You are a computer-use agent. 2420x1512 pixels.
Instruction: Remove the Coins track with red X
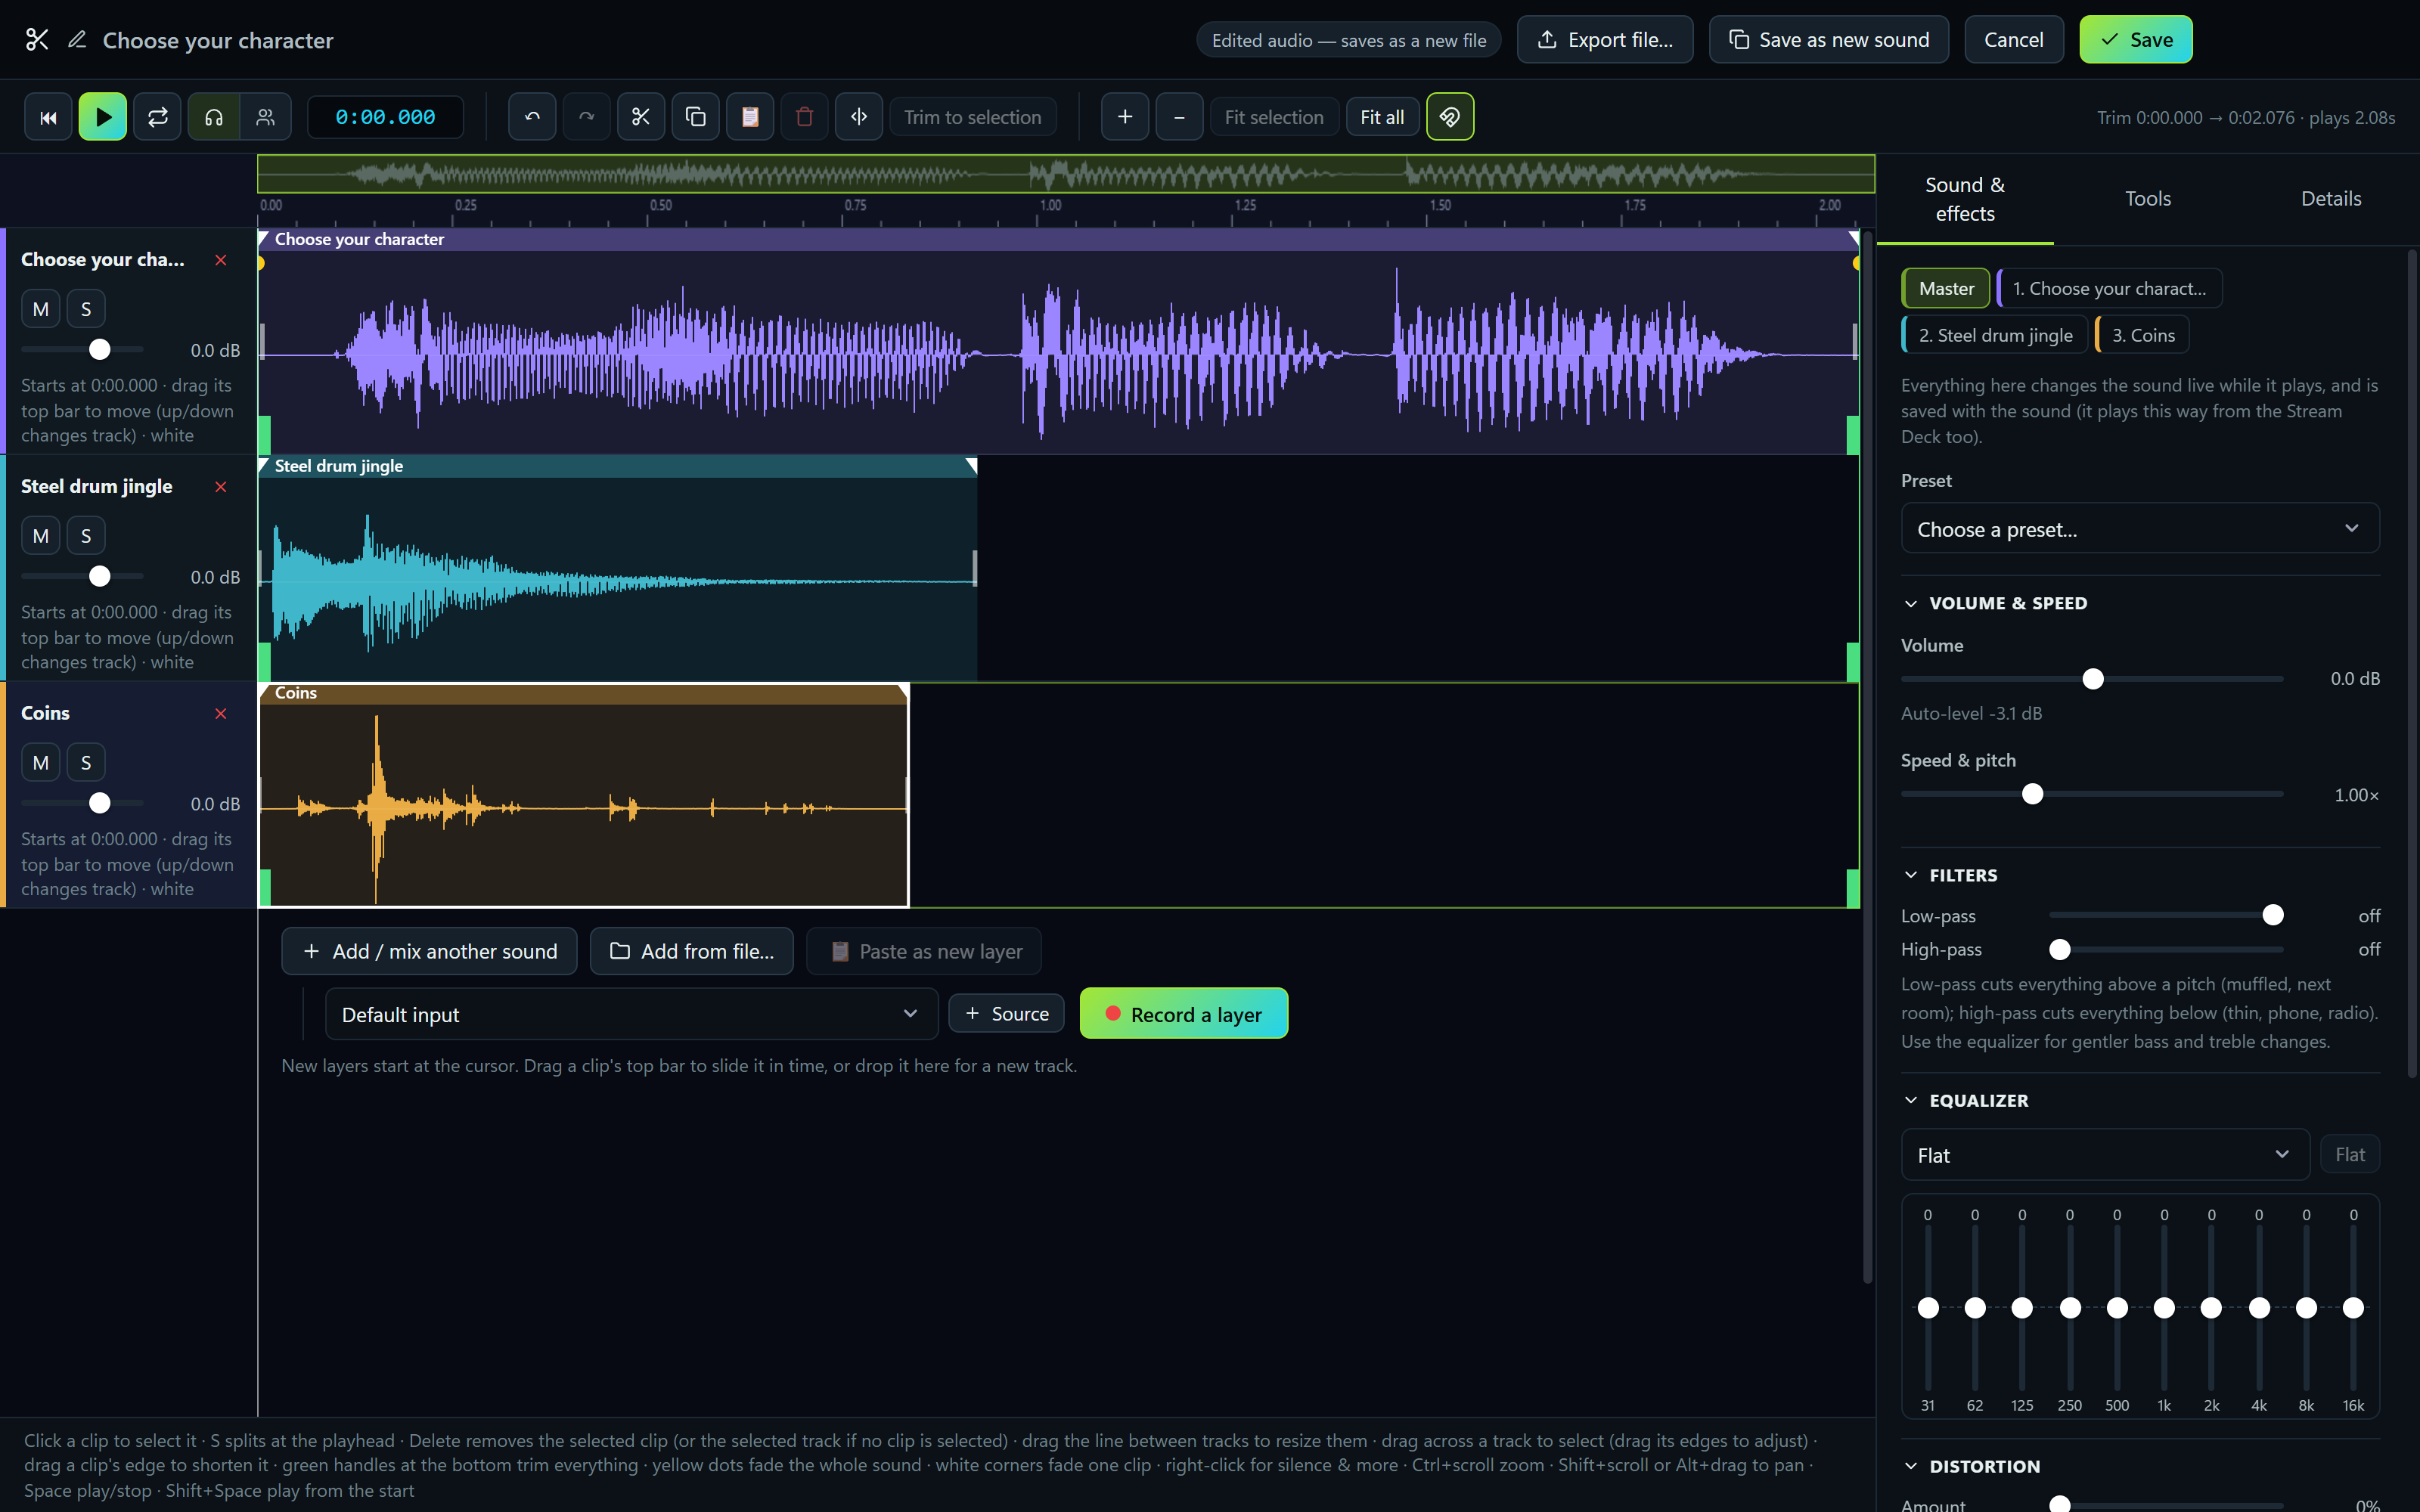(221, 713)
